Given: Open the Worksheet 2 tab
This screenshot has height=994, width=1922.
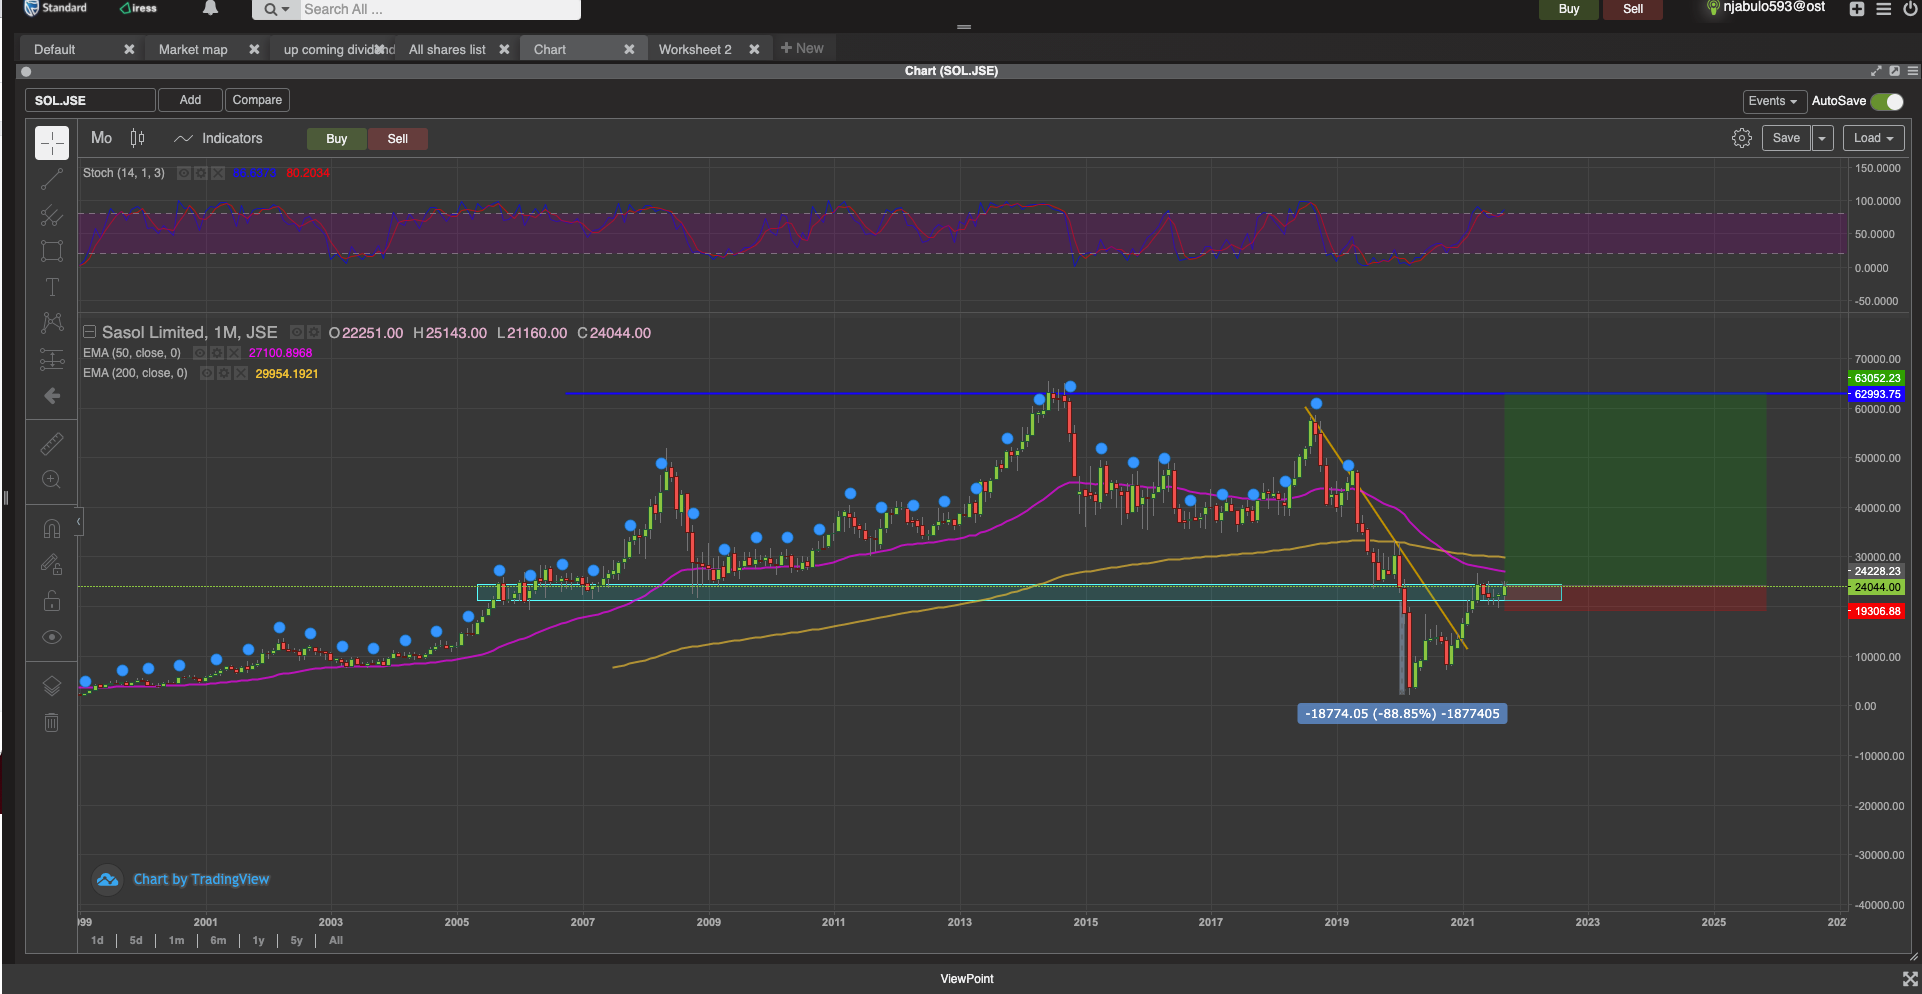Looking at the screenshot, I should [695, 49].
